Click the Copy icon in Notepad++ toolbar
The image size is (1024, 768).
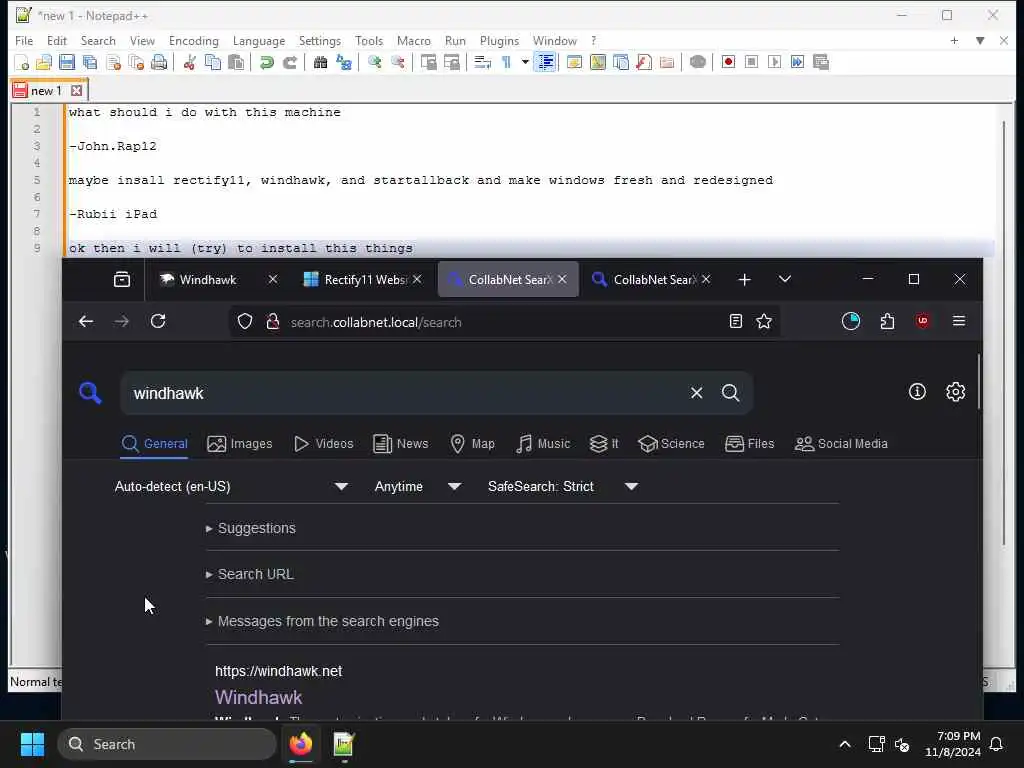coord(213,62)
